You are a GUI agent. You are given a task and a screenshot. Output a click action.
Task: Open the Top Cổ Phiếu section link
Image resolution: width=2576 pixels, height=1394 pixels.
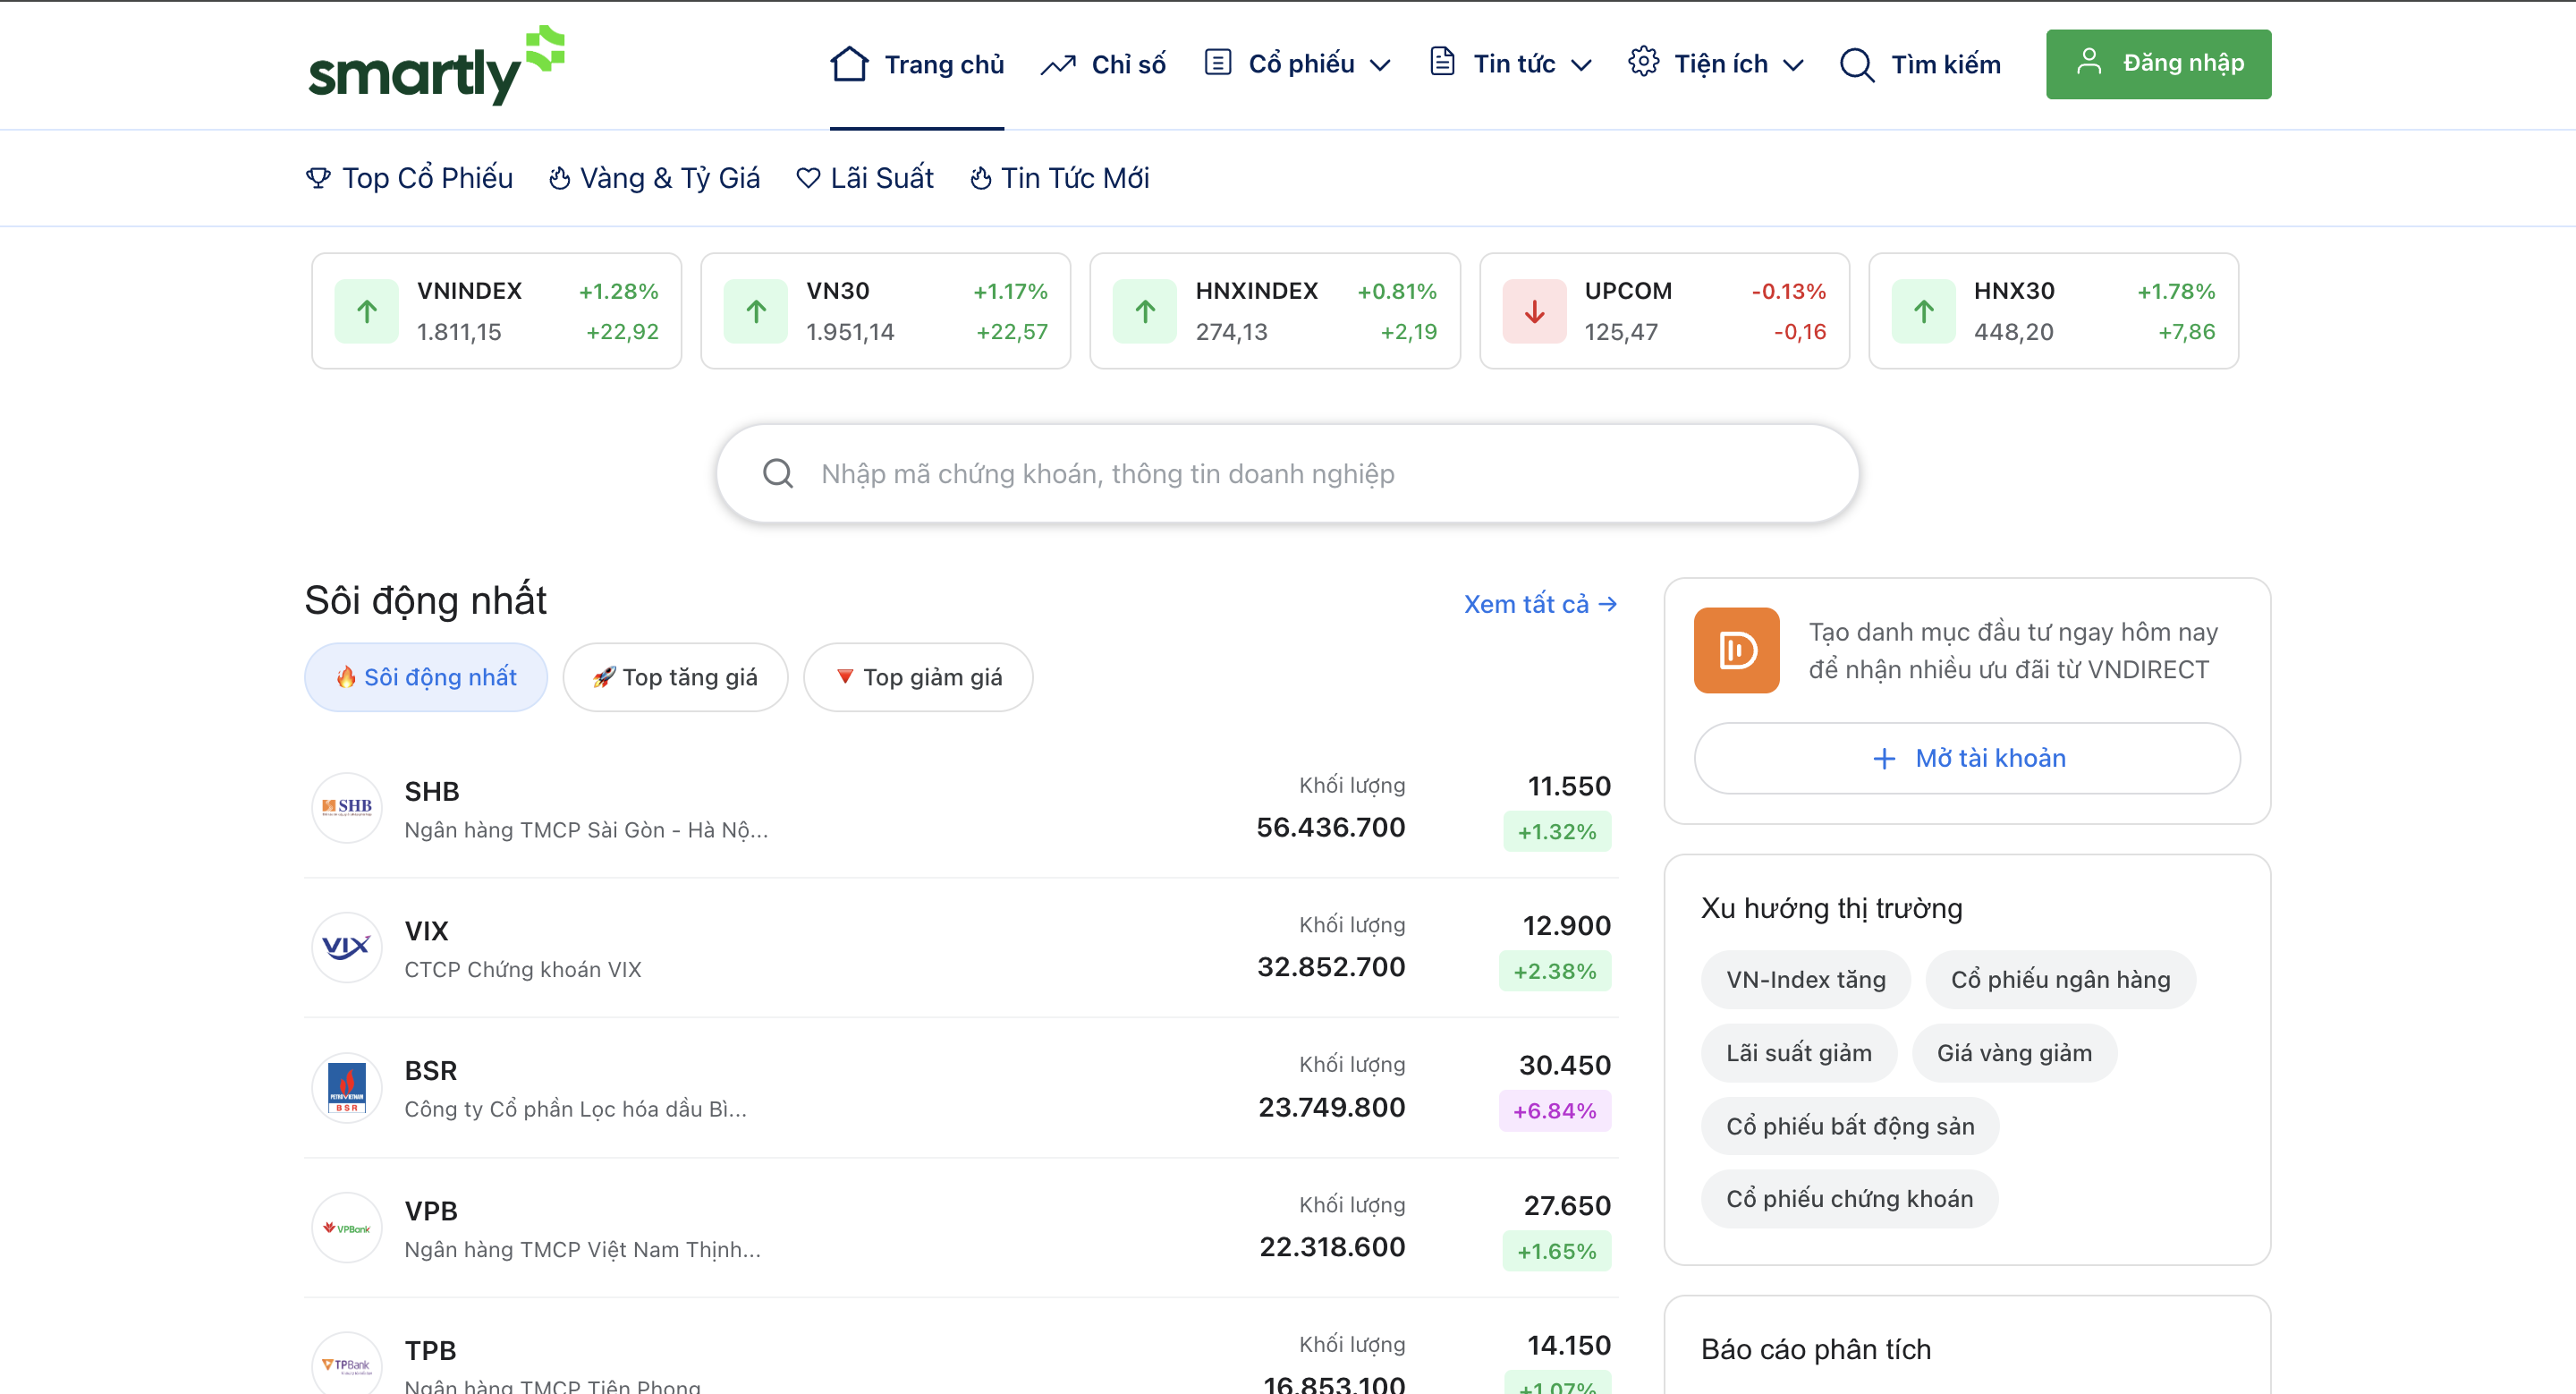click(409, 178)
